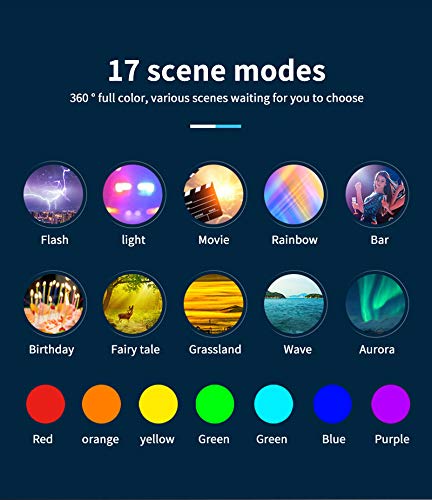Pick the Grassland scene thumbnail

(x=214, y=304)
